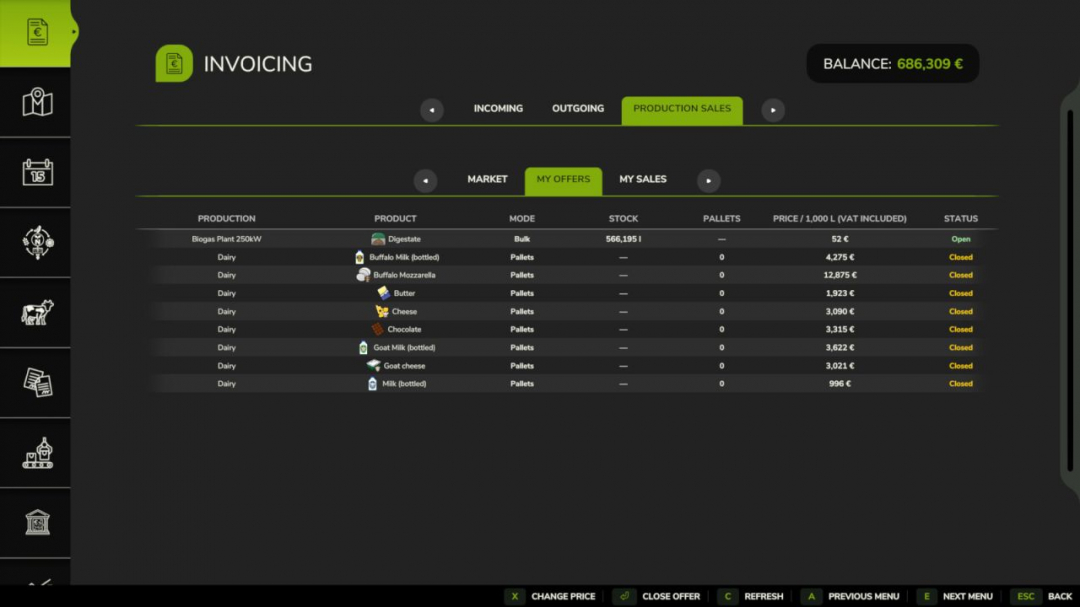The width and height of the screenshot is (1080, 607).
Task: Open the invoicing sidebar icon
Action: click(37, 32)
